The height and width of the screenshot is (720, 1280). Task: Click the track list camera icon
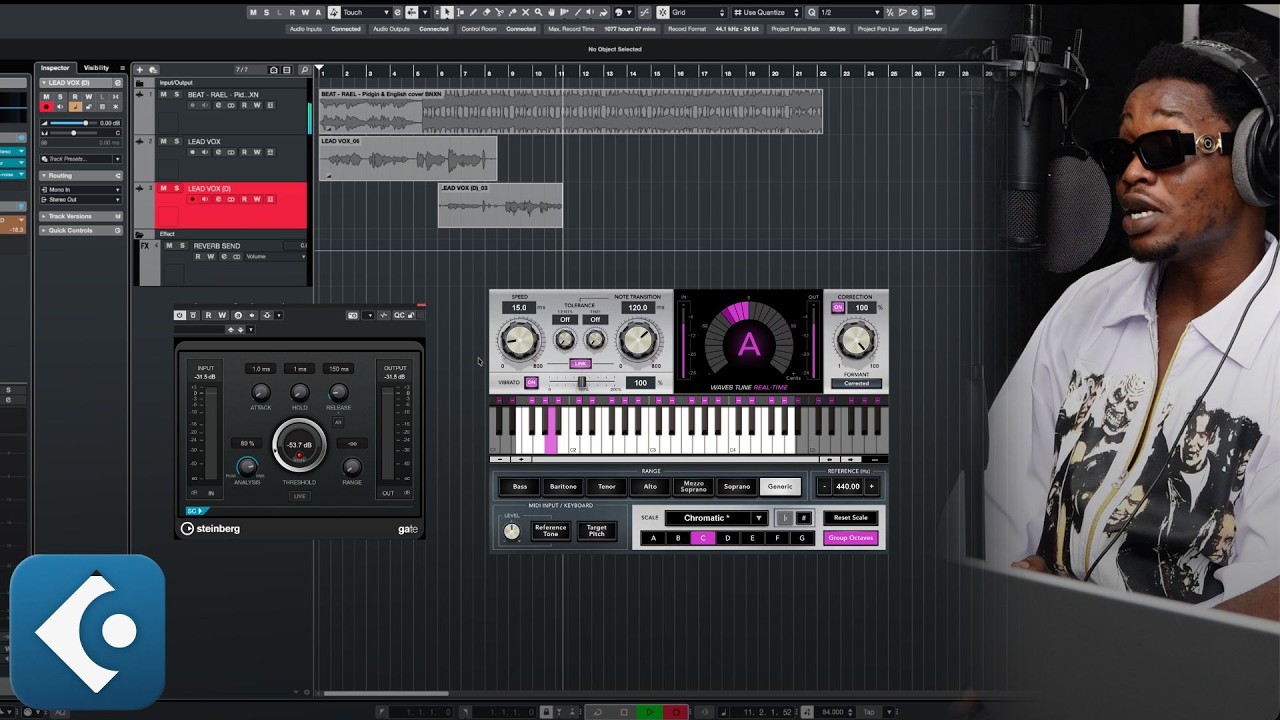[273, 70]
